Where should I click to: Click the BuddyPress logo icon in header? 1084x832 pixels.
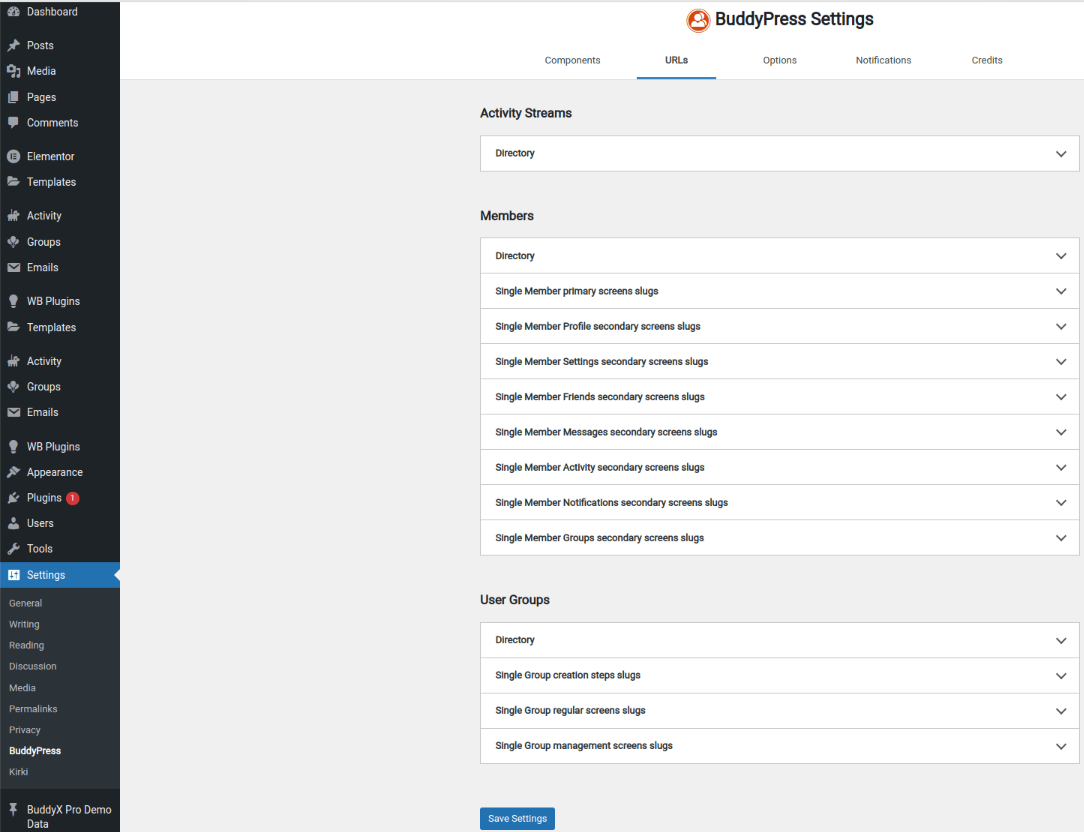coord(698,20)
